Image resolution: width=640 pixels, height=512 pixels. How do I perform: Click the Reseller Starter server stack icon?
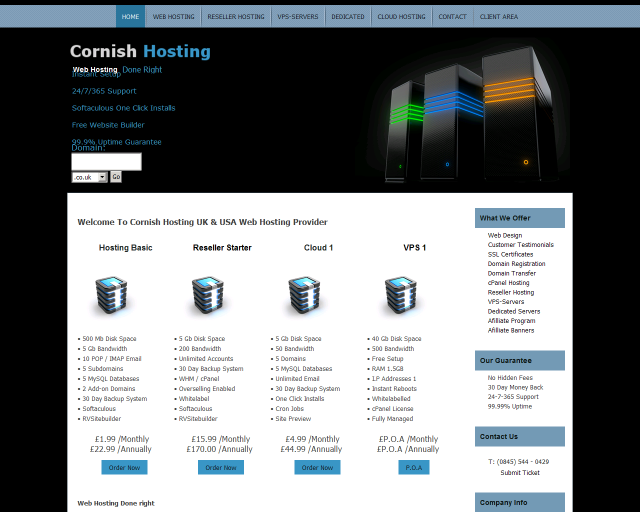pos(208,295)
